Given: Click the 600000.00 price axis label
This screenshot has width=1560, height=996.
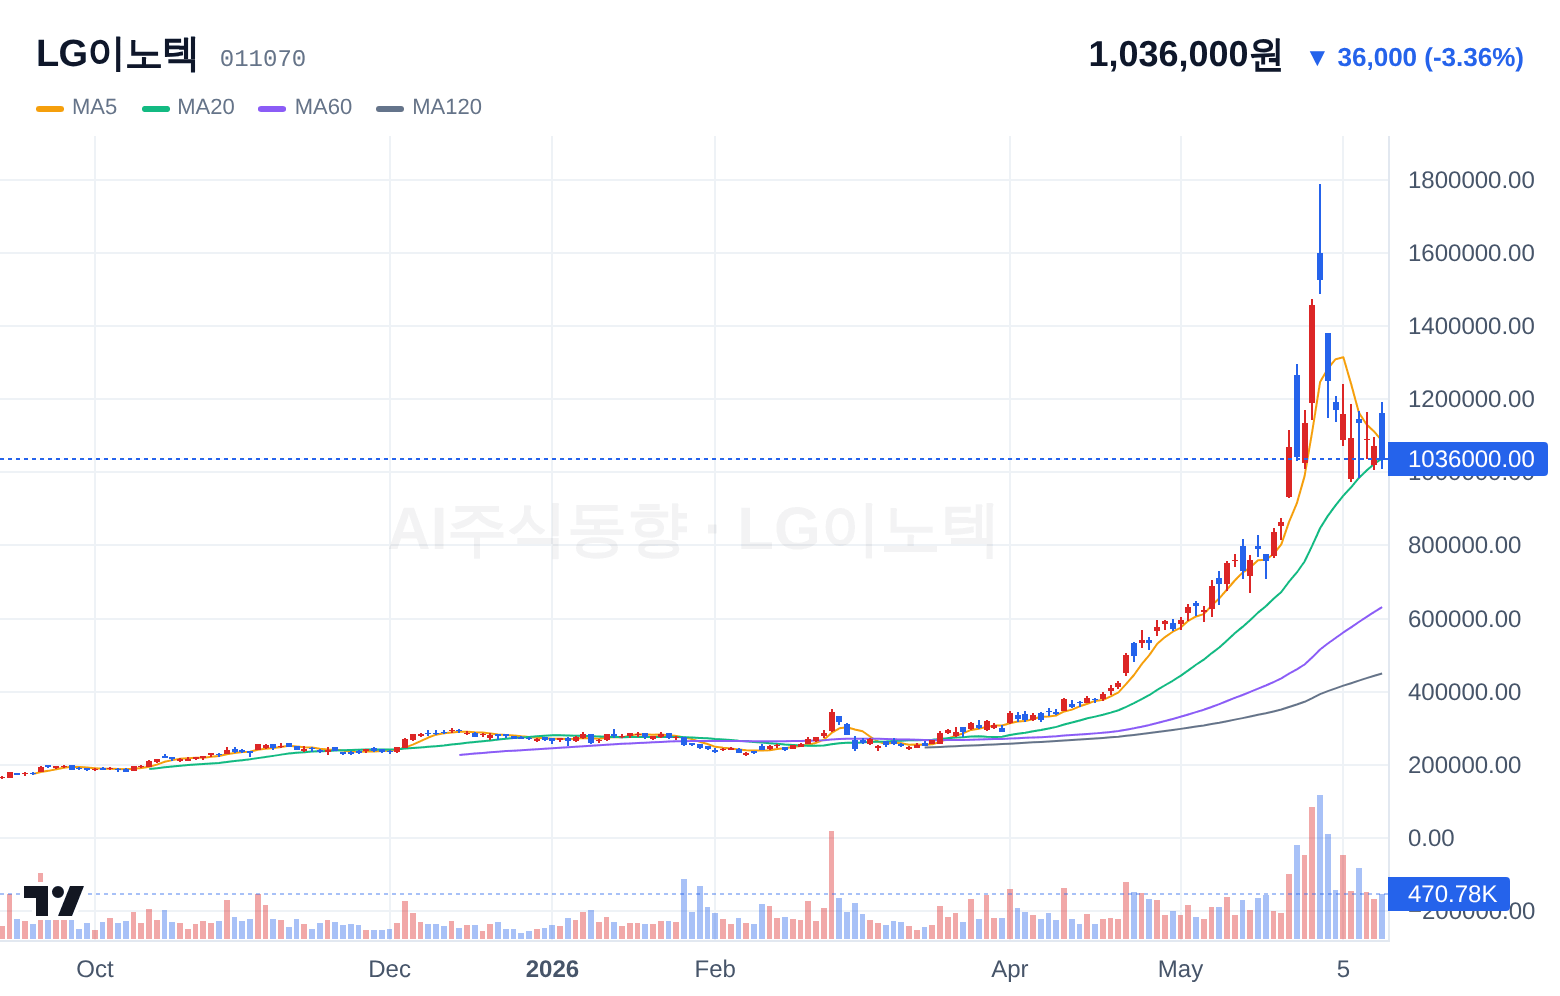Looking at the screenshot, I should tap(1464, 619).
